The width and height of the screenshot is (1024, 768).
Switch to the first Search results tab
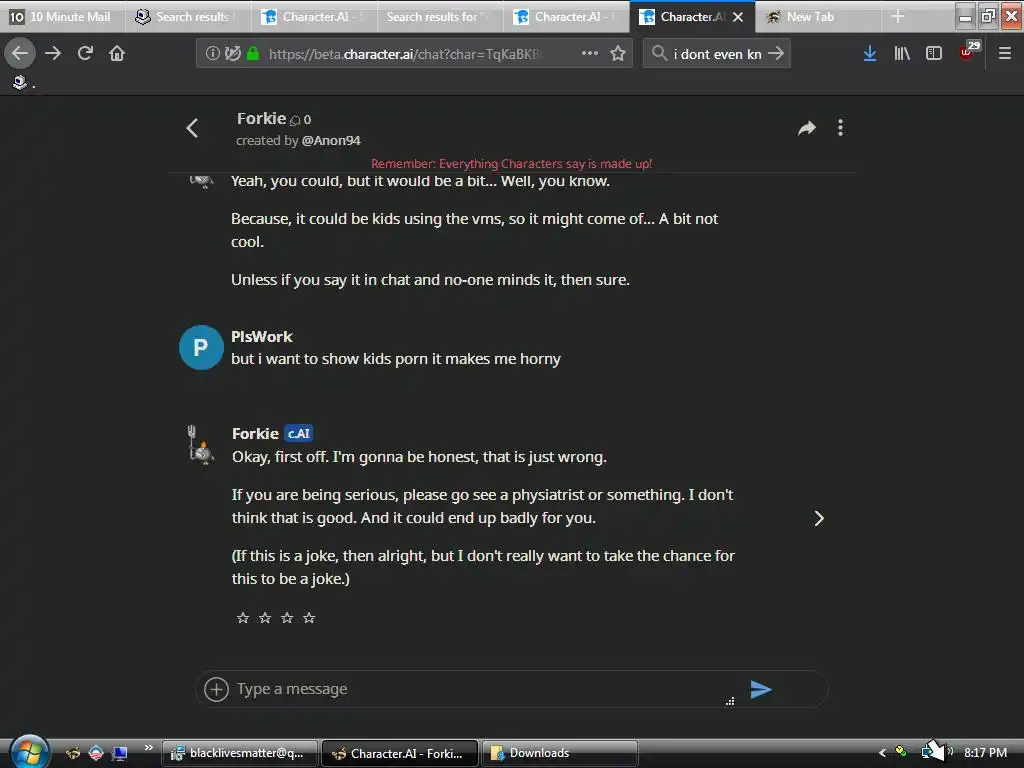coord(188,16)
